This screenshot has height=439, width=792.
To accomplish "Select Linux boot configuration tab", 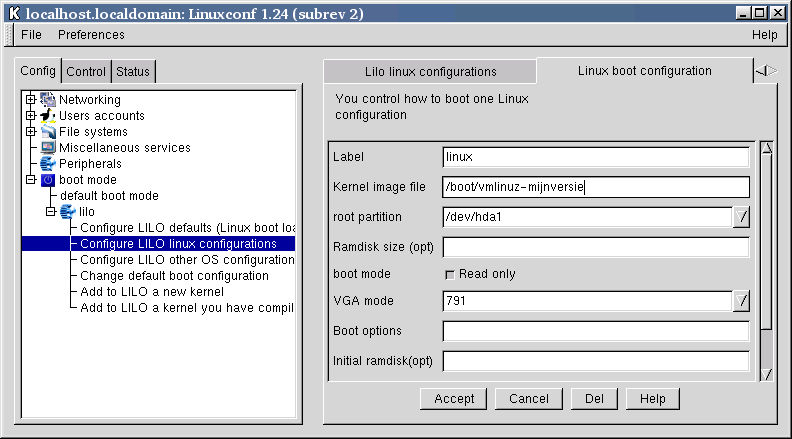I will click(x=645, y=71).
